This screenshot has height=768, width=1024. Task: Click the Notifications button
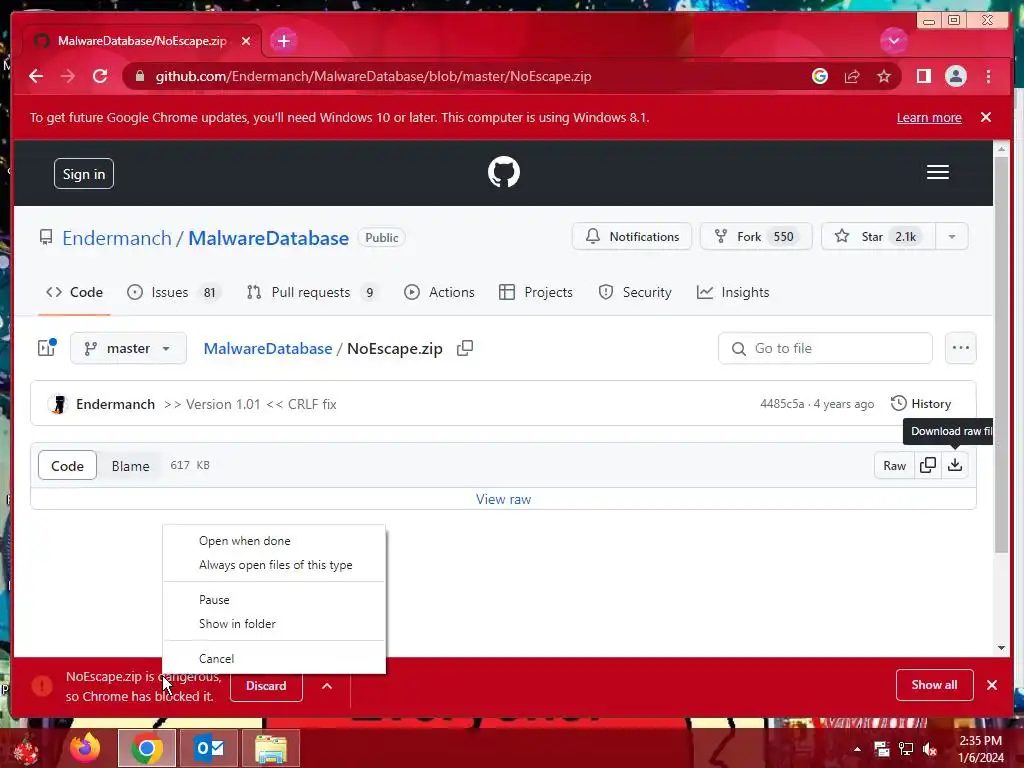click(x=632, y=236)
